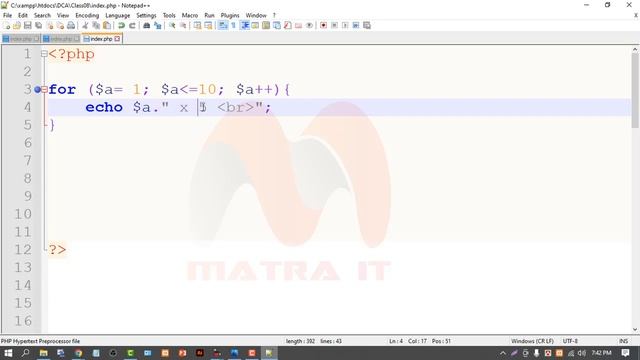Screen dimensions: 640x360
Task: Undo the last edit using the green arrow
Action: coord(121,25)
